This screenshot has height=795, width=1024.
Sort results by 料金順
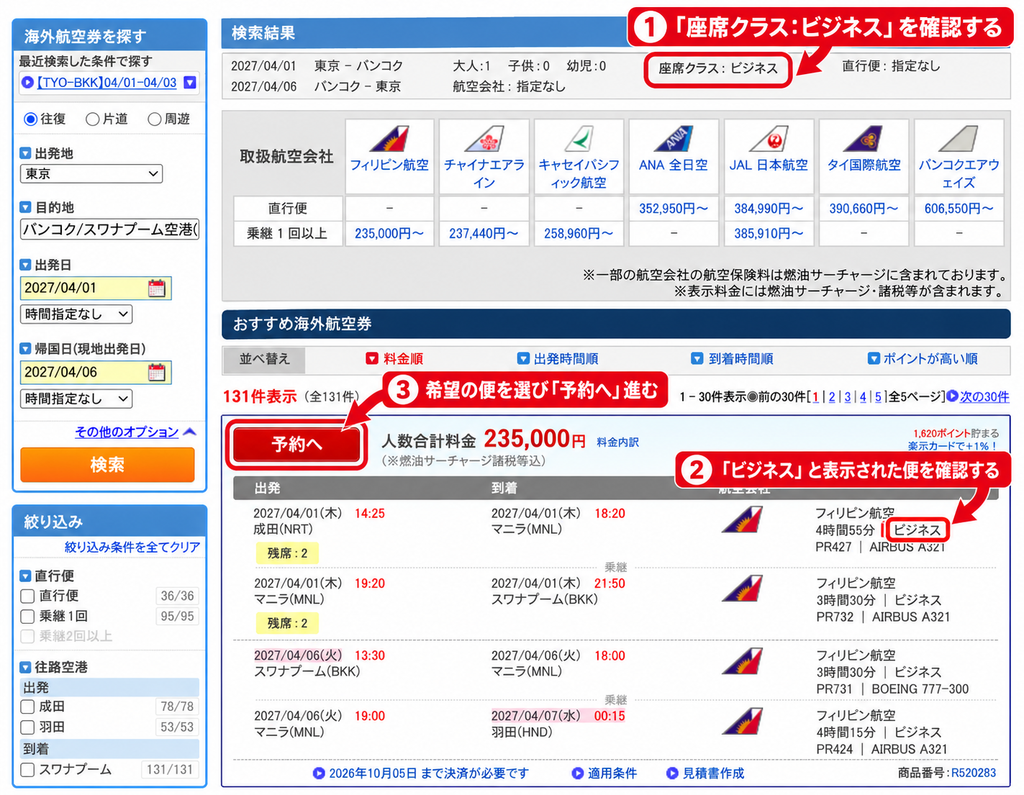coord(403,358)
